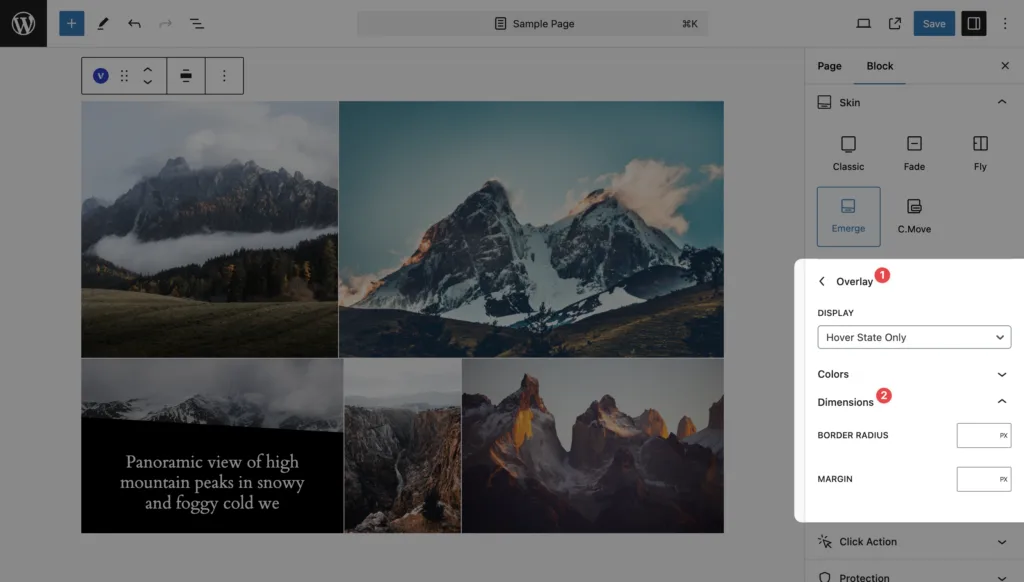Open the Document Overview list view
1024x582 pixels.
pyautogui.click(x=197, y=24)
